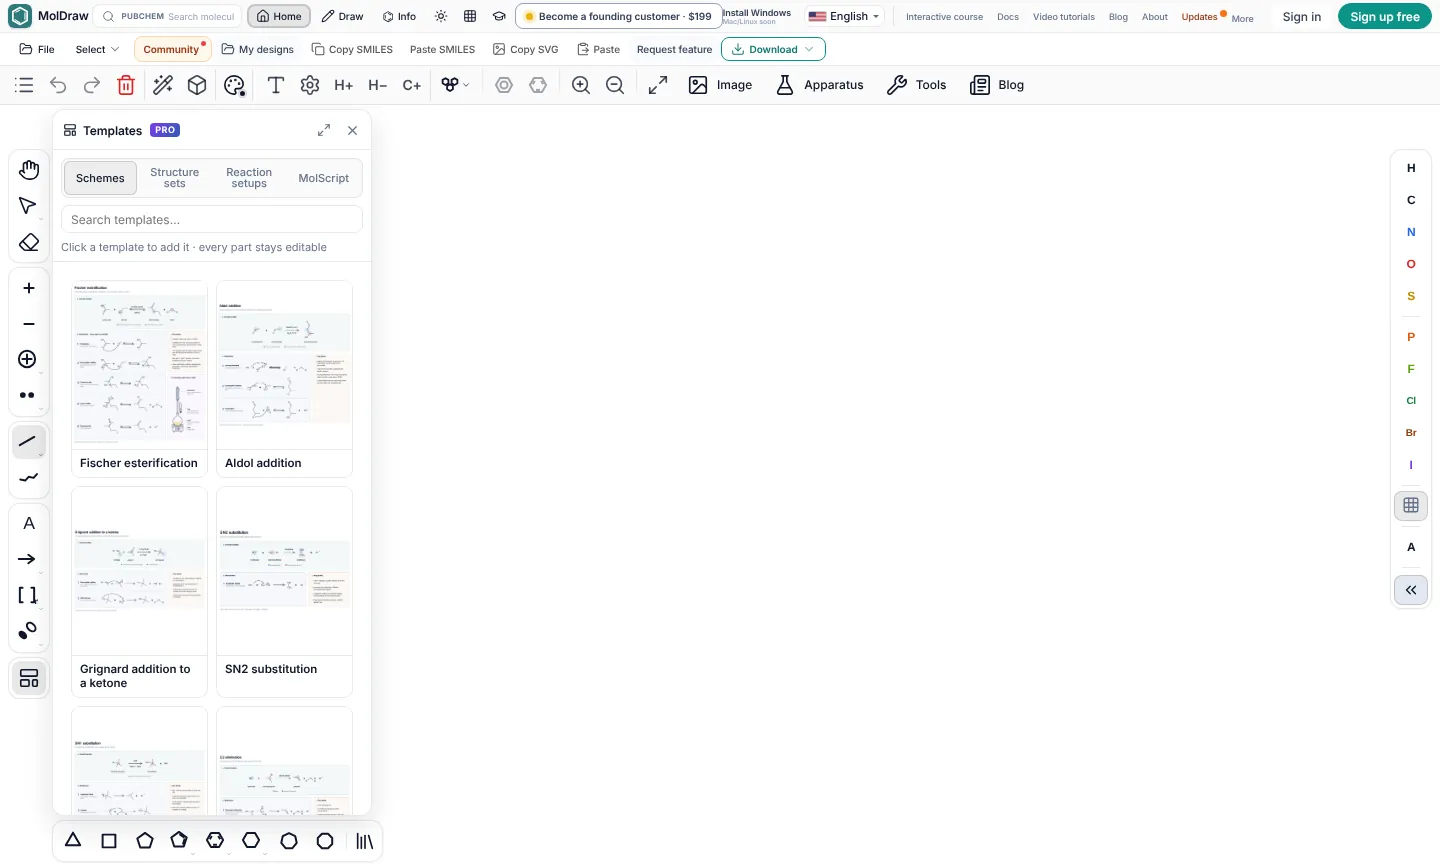The image size is (1440, 868).
Task: Add a square ring shape
Action: point(109,841)
